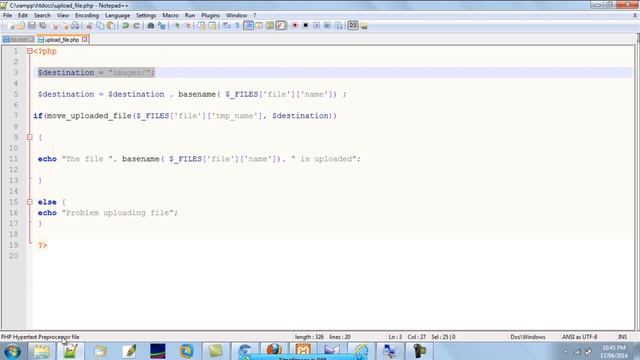Open the Encoding menu
This screenshot has height=360, width=640.
point(87,15)
